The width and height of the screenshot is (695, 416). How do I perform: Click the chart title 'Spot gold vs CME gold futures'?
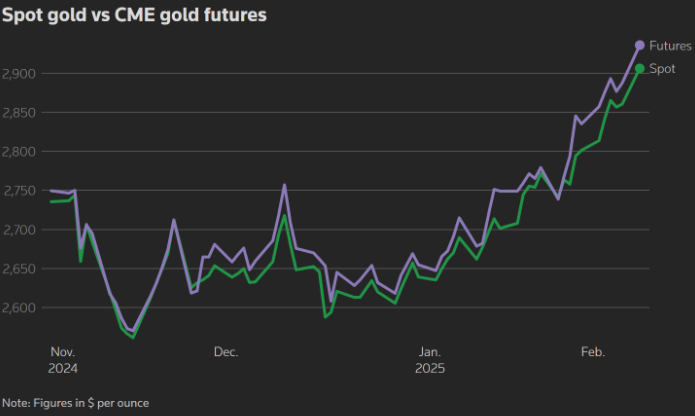click(134, 17)
